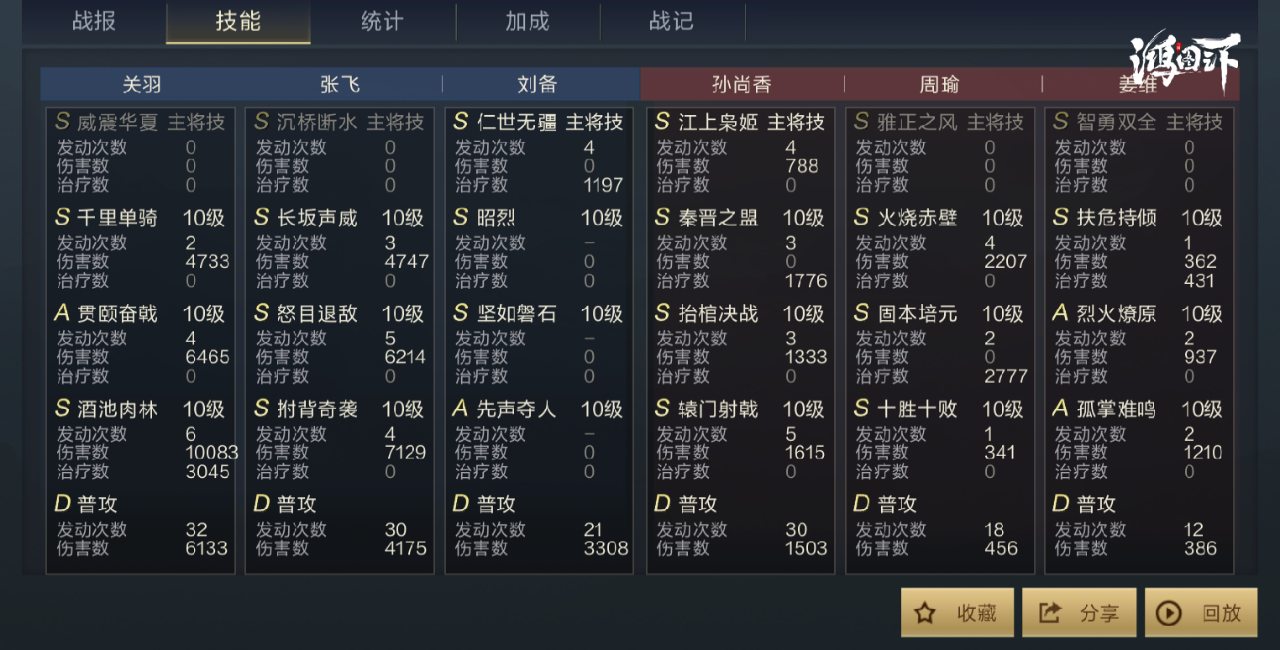
Task: Click the S rank icon beside 火烧赤壁
Action: coord(861,217)
